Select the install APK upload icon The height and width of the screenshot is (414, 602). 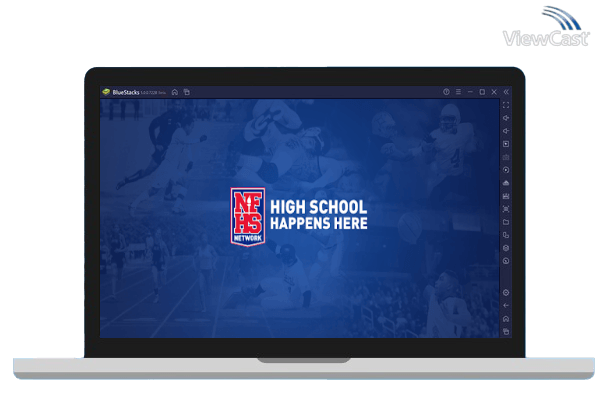[506, 183]
